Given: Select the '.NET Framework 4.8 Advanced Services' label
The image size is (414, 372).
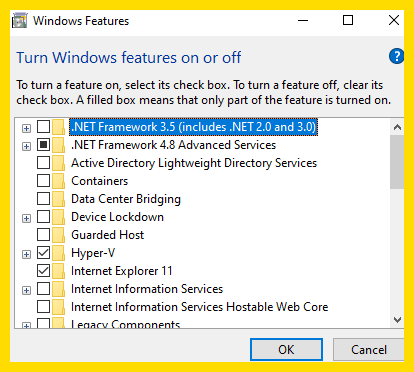Looking at the screenshot, I should pos(174,145).
